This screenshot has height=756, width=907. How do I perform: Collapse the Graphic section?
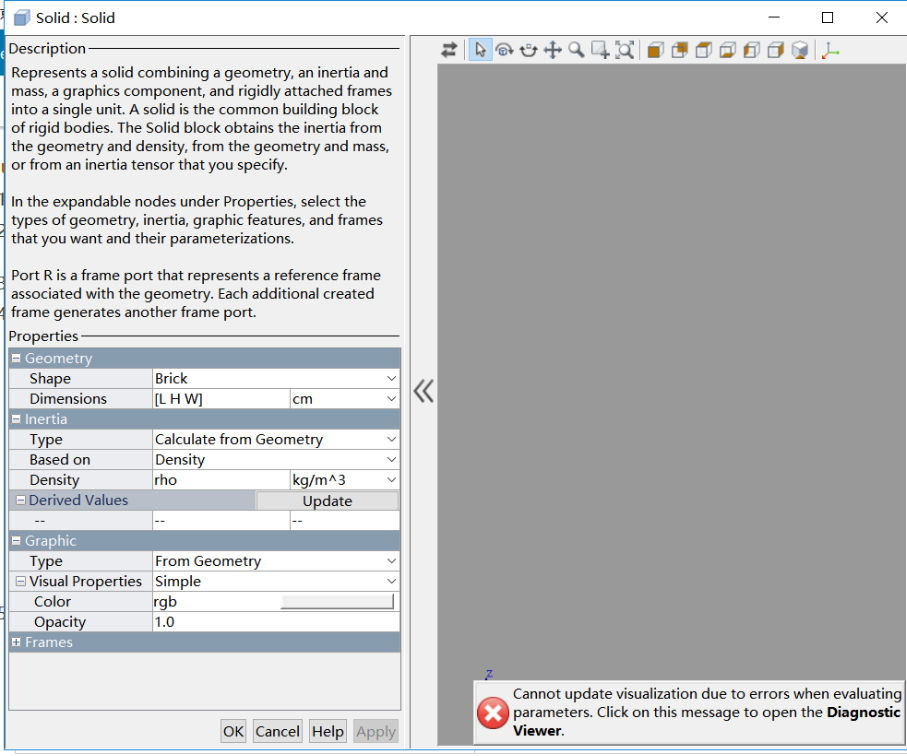coord(16,541)
